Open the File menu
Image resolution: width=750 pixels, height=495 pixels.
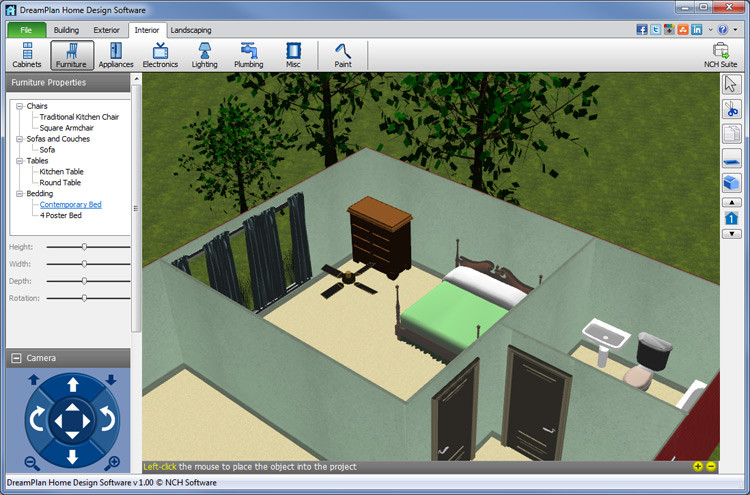coord(26,30)
